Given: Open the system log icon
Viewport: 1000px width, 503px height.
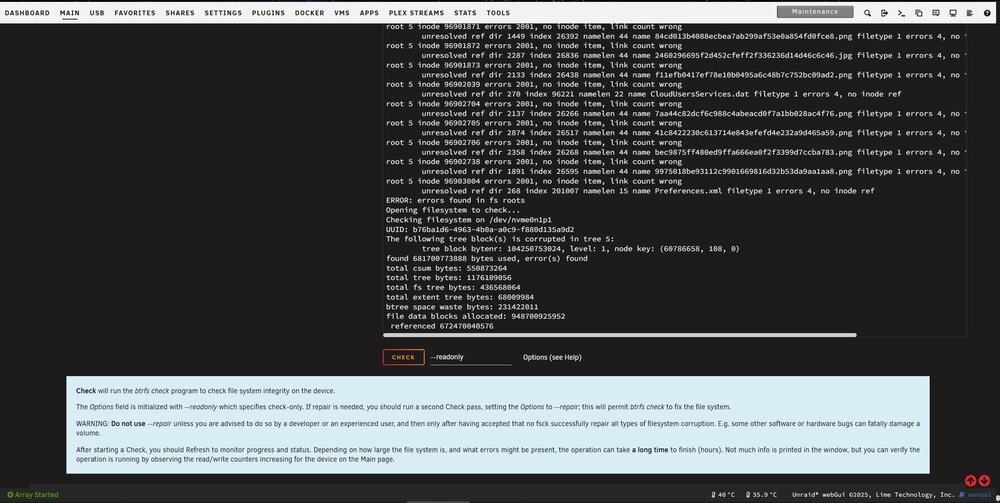Looking at the screenshot, I should [970, 13].
